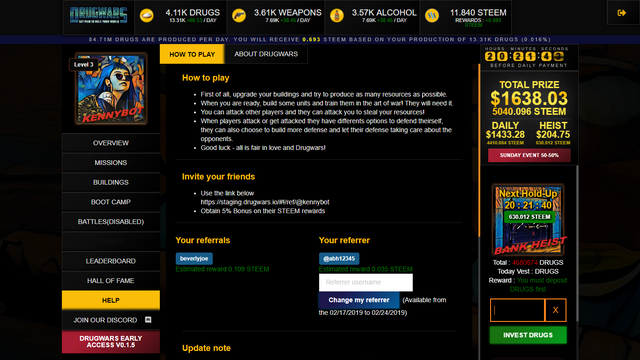640x360 pixels.
Task: Click the Update note heading
Action: pos(206,348)
